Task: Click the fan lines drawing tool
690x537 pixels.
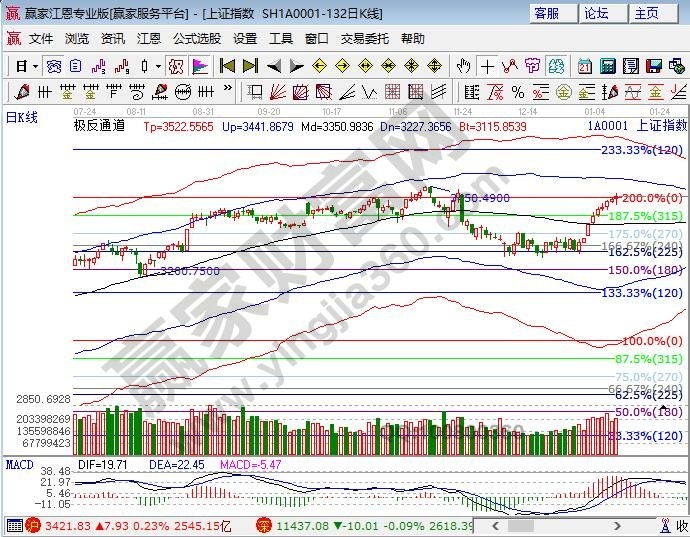Action: pyautogui.click(x=273, y=92)
